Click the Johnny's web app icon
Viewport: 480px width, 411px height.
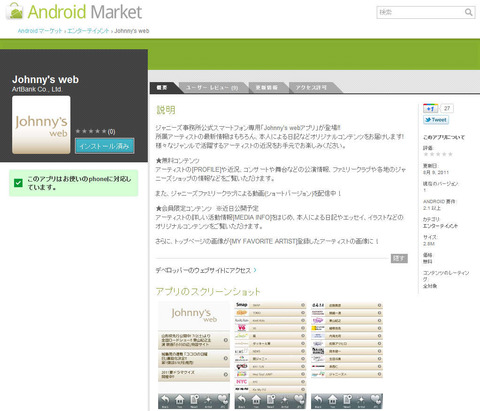click(x=41, y=125)
